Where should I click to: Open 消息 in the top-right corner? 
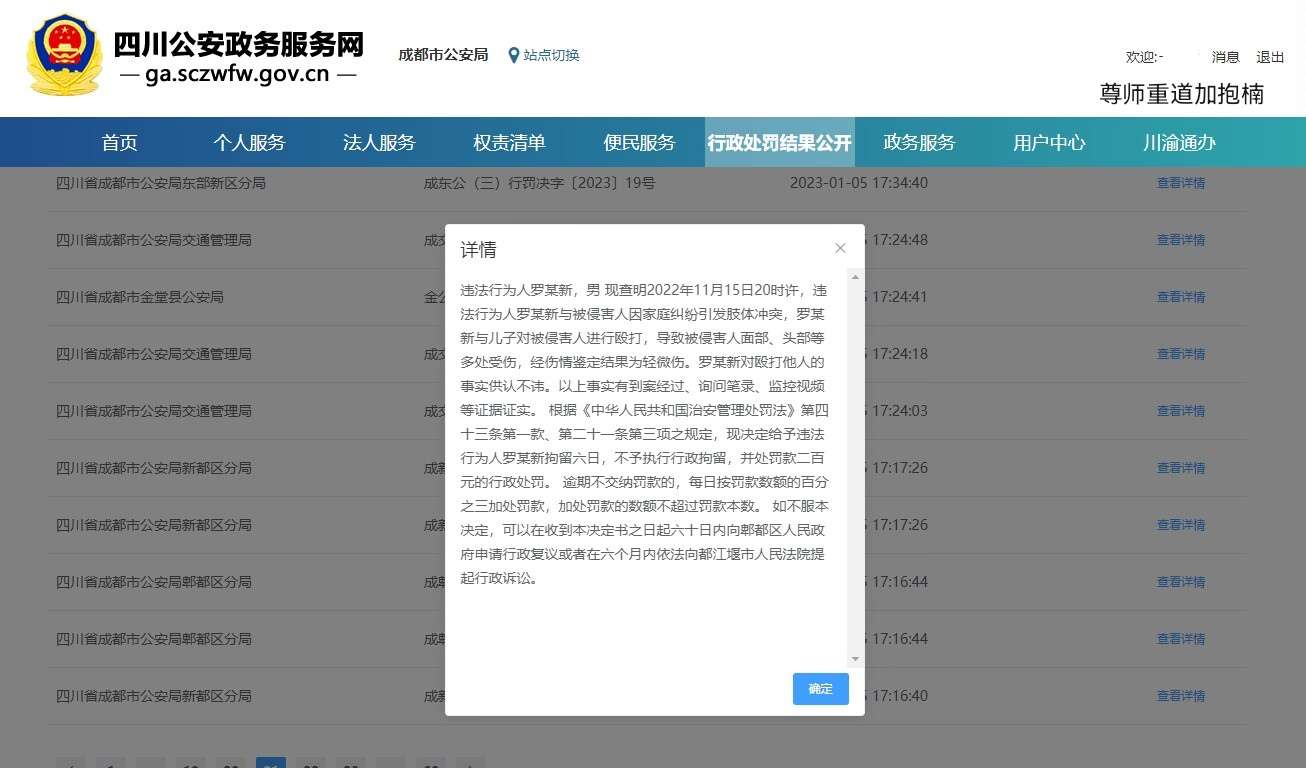coord(1225,57)
